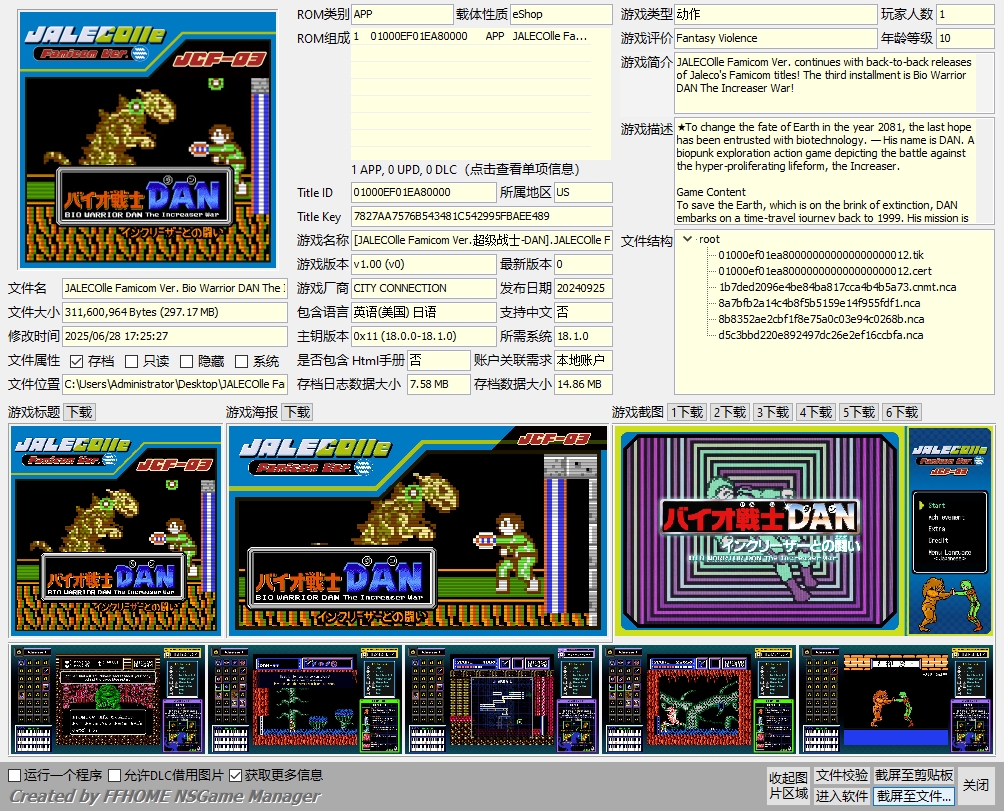This screenshot has height=811, width=1004.
Task: Select the .tik file in the tree
Action: (x=821, y=255)
